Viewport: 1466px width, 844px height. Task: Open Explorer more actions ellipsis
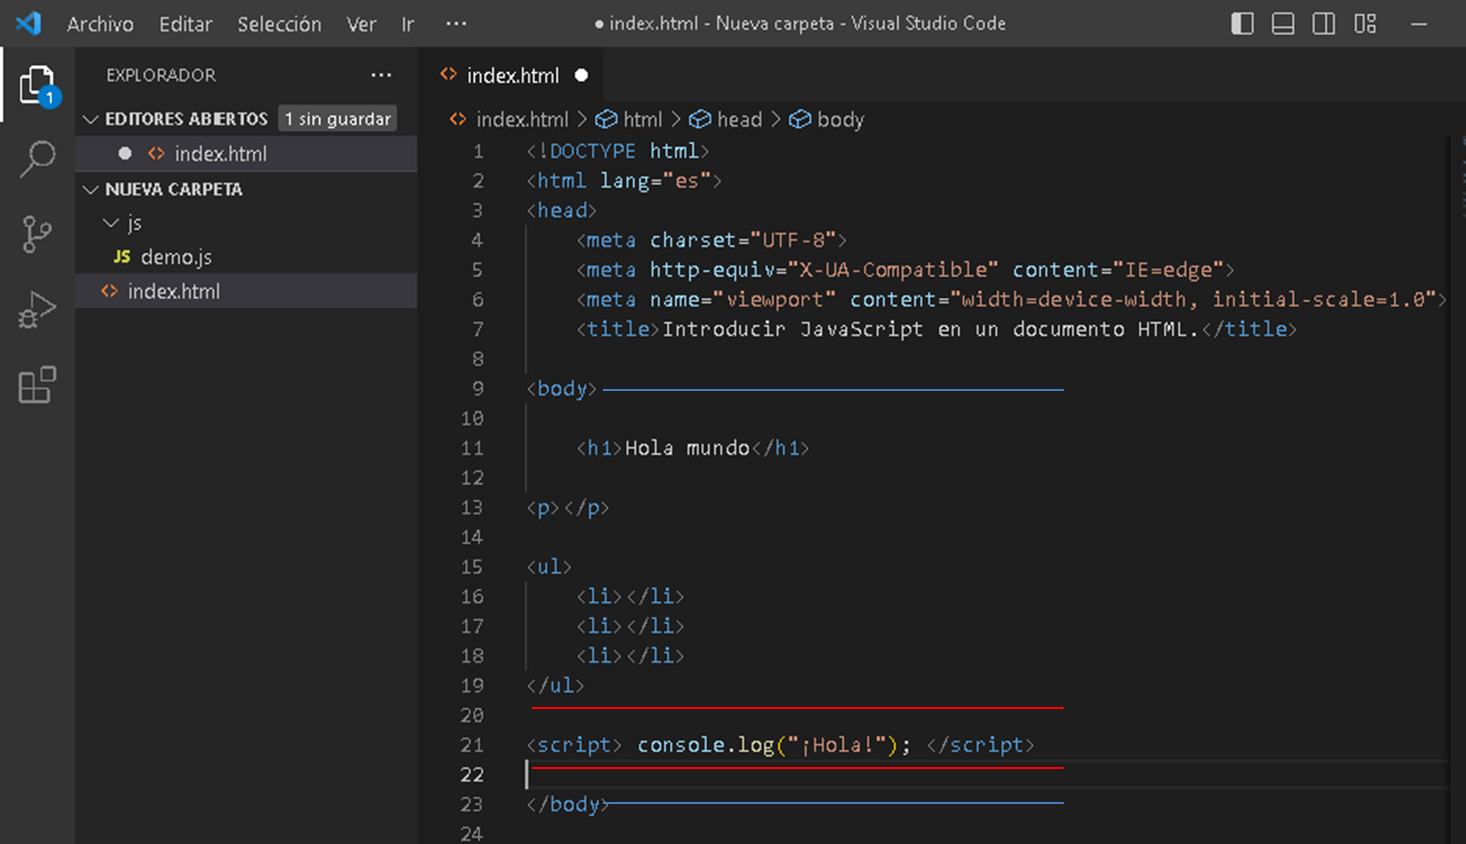tap(381, 75)
